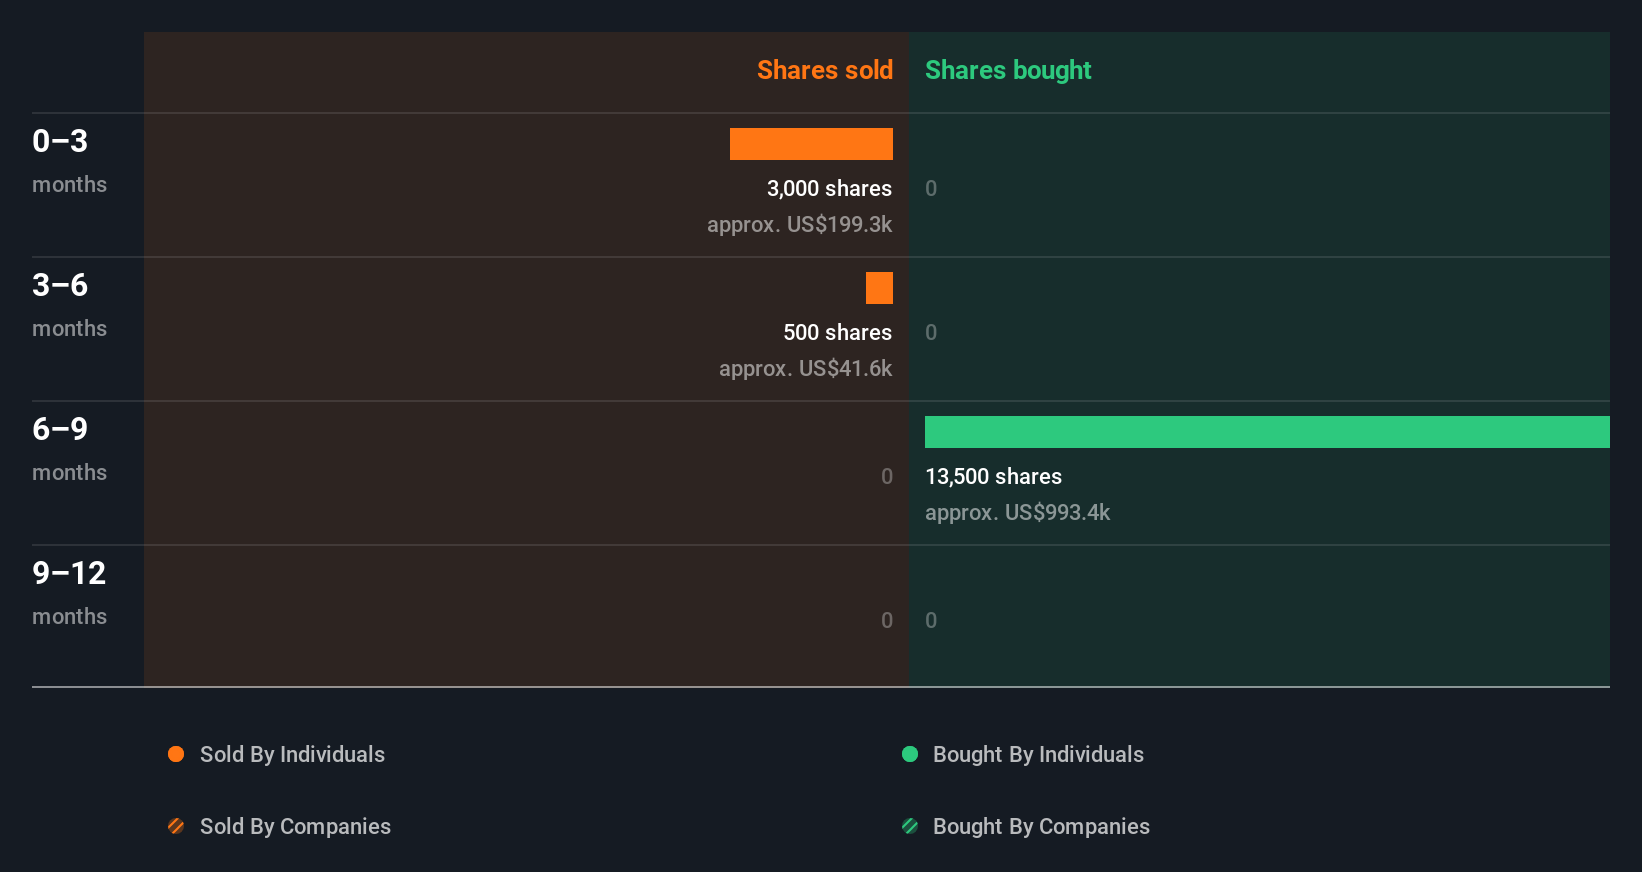1642x872 pixels.
Task: Select the Sold By Companies legend label
Action: [295, 826]
